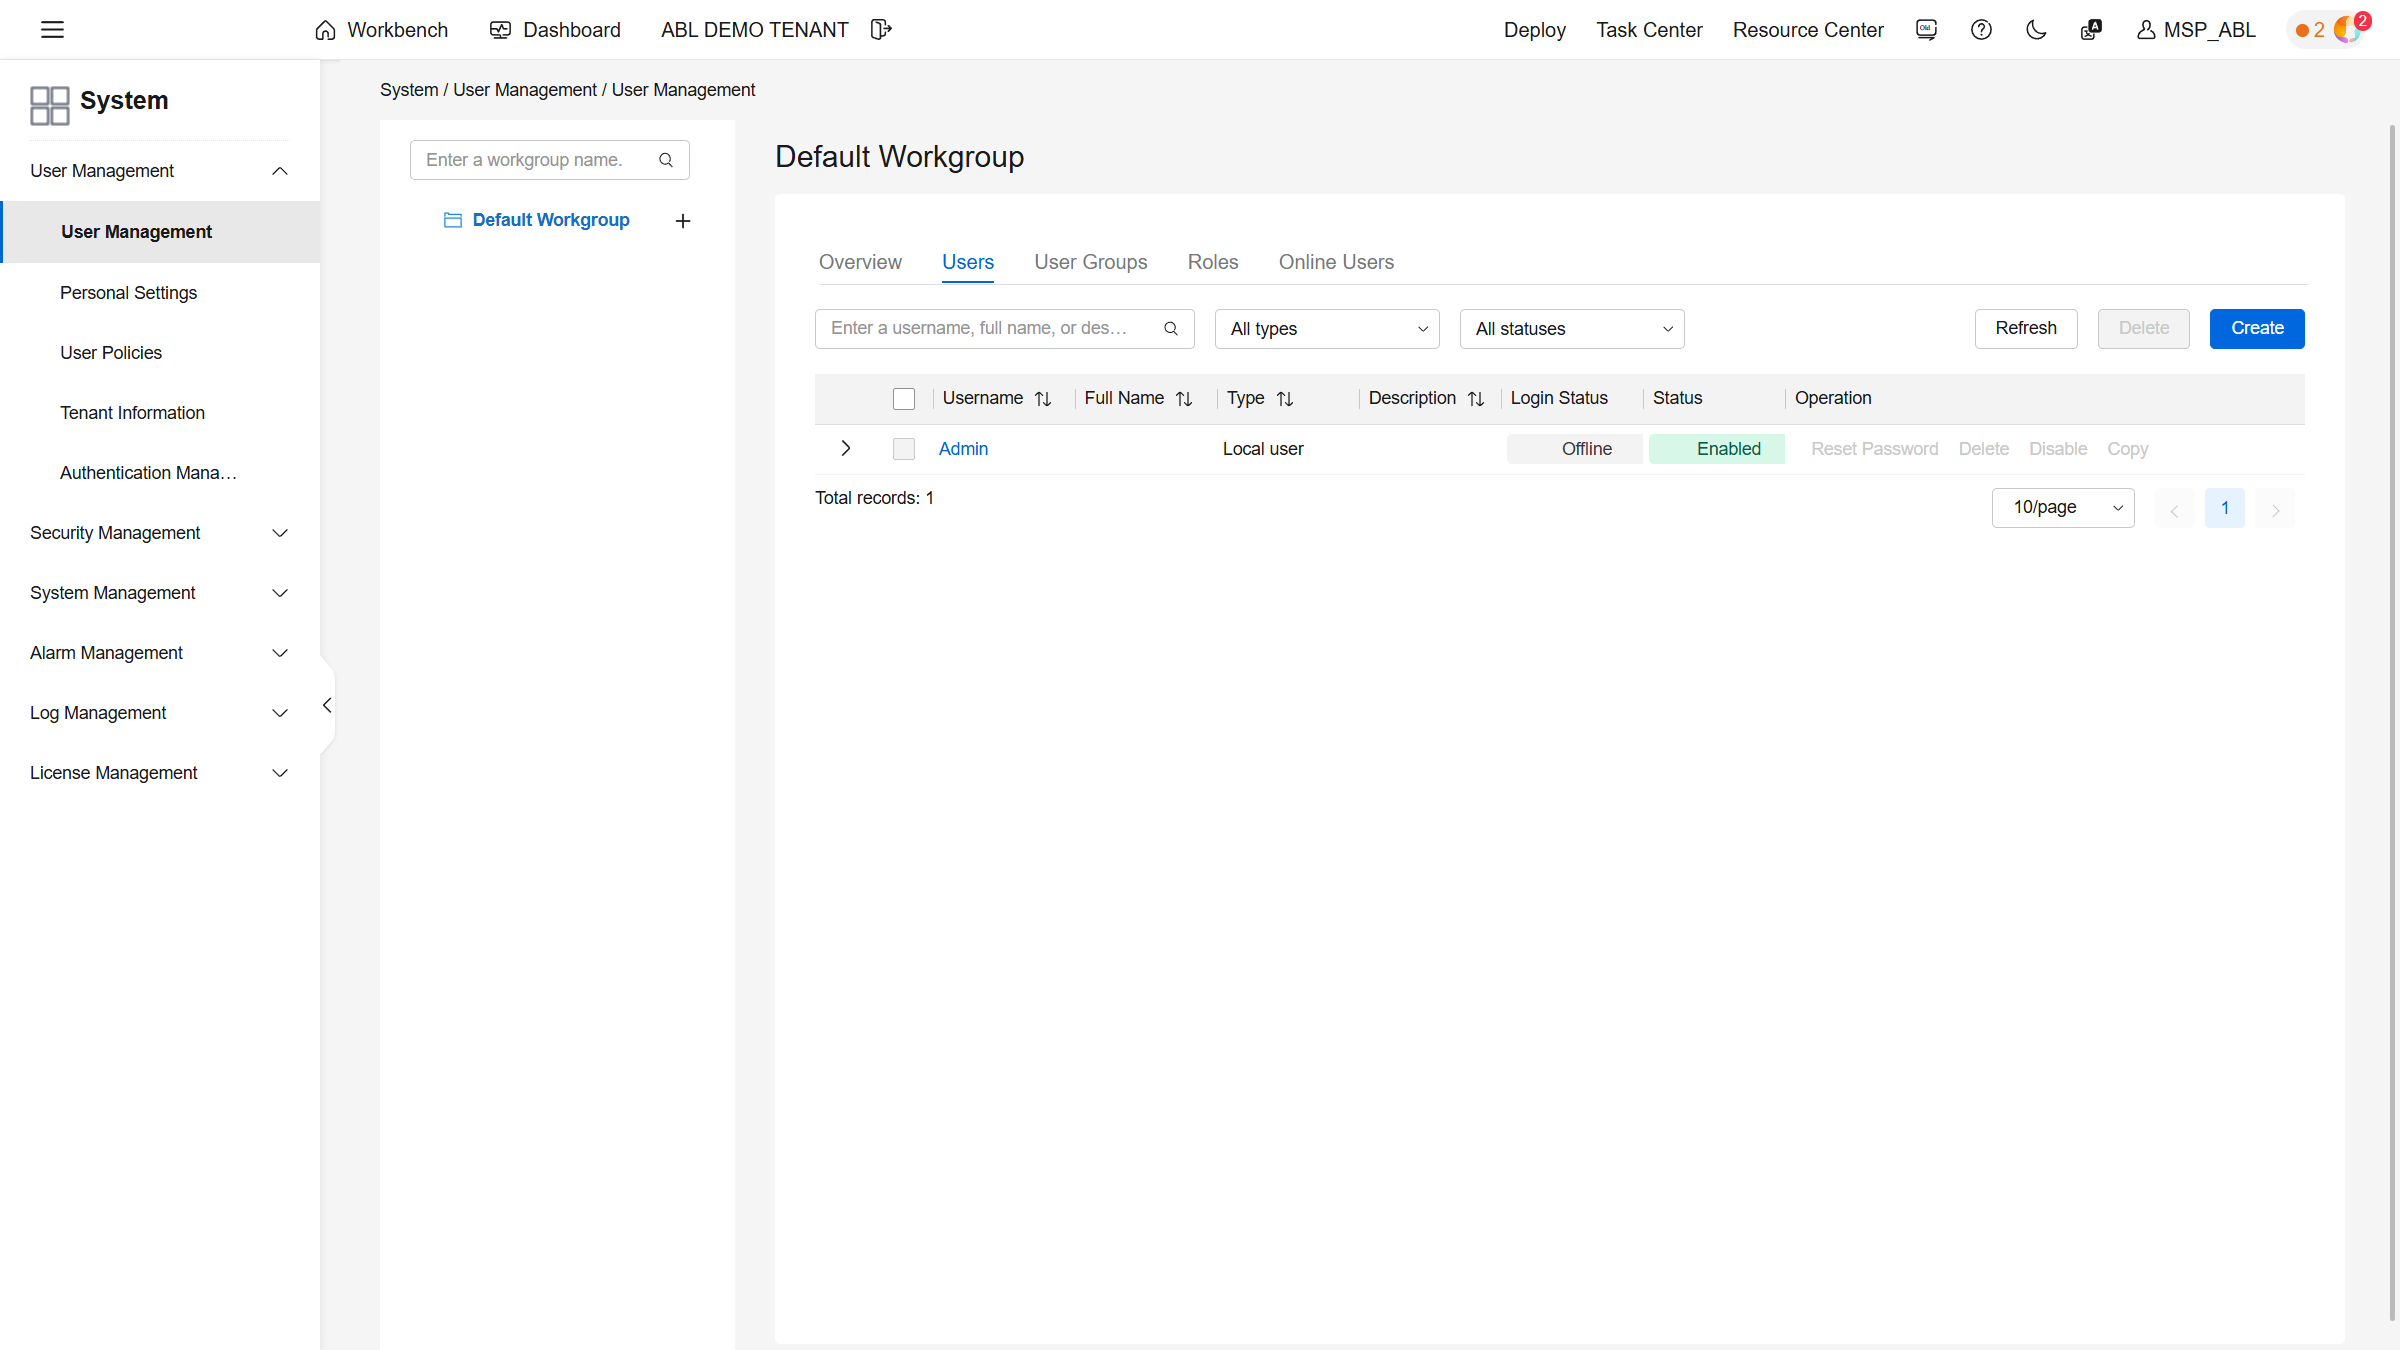Click the blue Create button

(2257, 329)
